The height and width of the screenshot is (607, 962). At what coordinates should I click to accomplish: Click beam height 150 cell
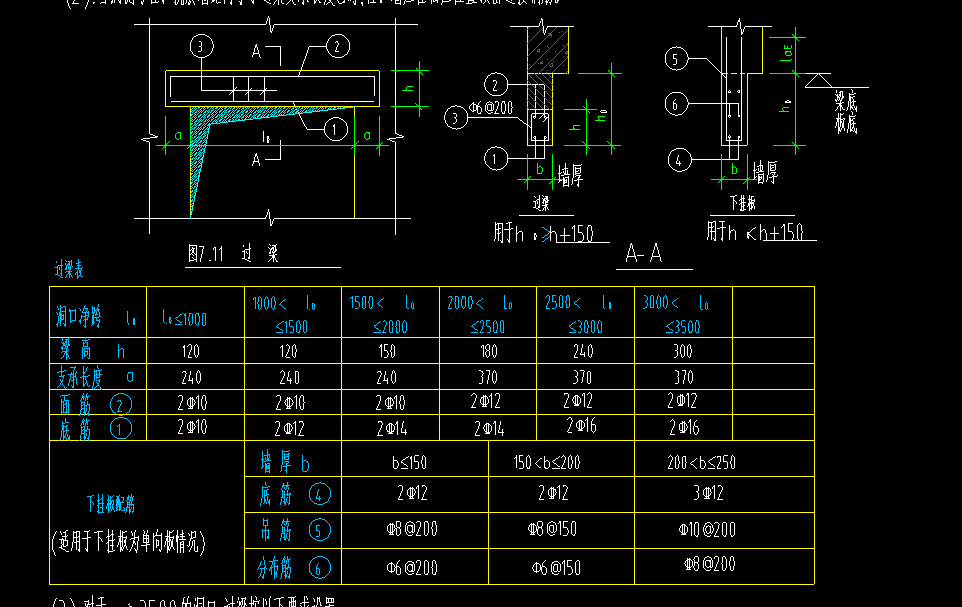tap(387, 351)
